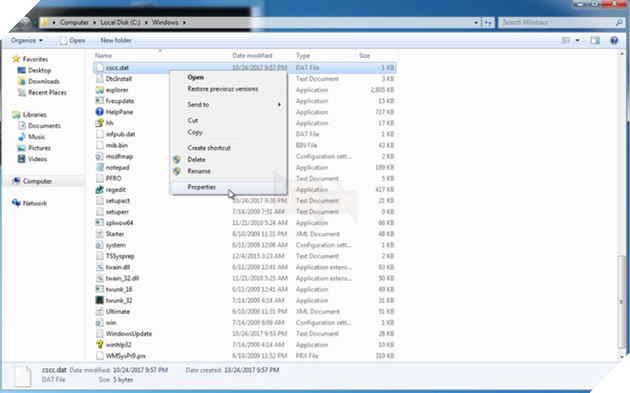Open Help with the question mark icon
630x393 pixels.
click(x=614, y=40)
